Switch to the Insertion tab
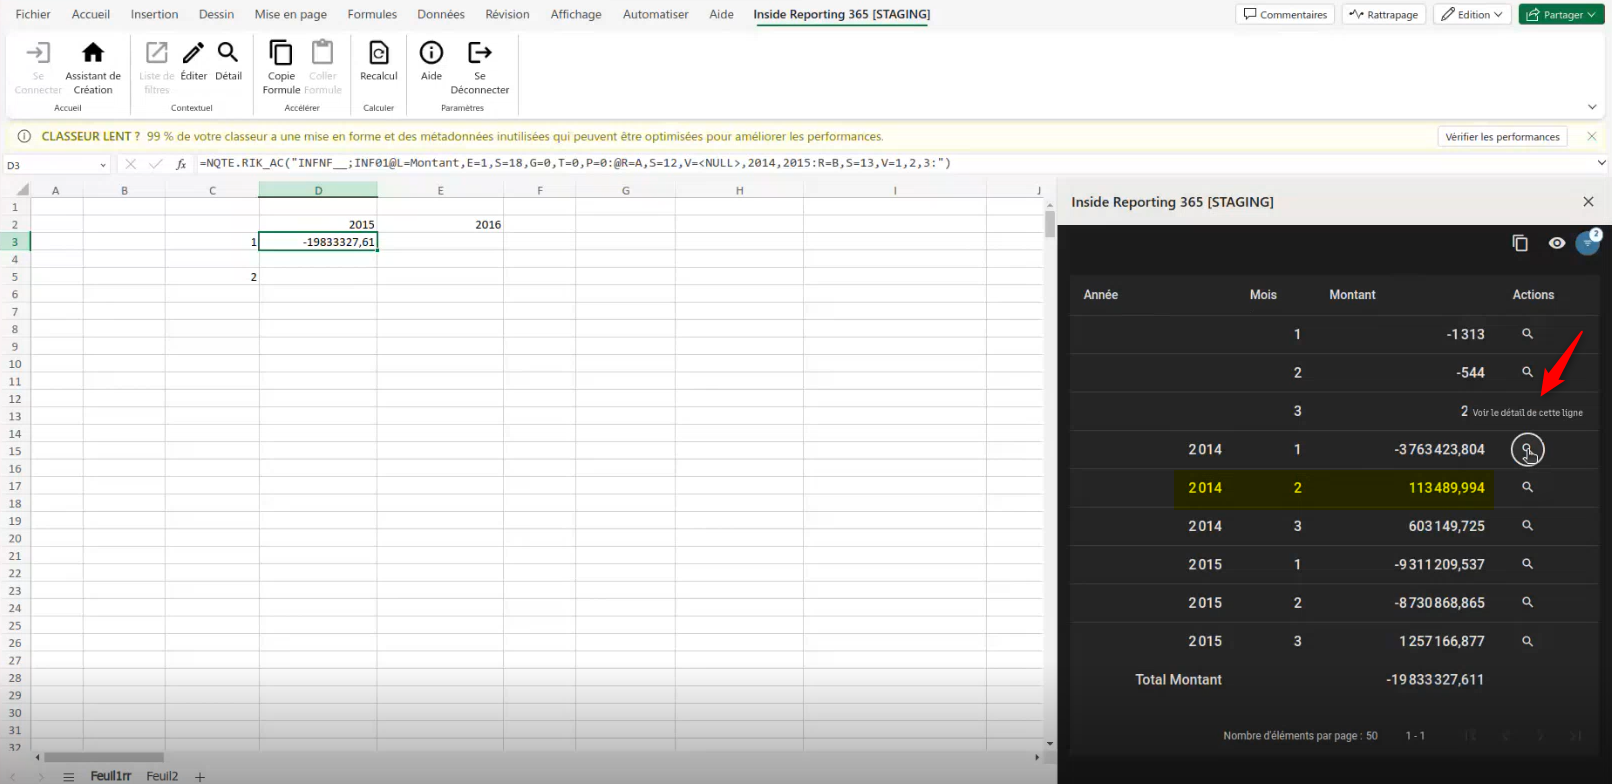1612x784 pixels. (154, 15)
